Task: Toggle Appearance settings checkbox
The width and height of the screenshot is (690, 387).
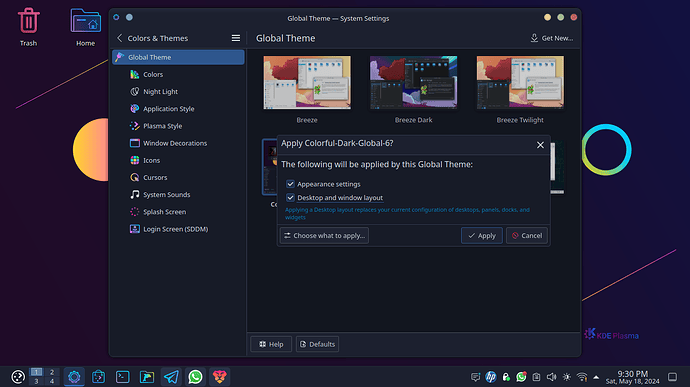Action: pos(290,184)
